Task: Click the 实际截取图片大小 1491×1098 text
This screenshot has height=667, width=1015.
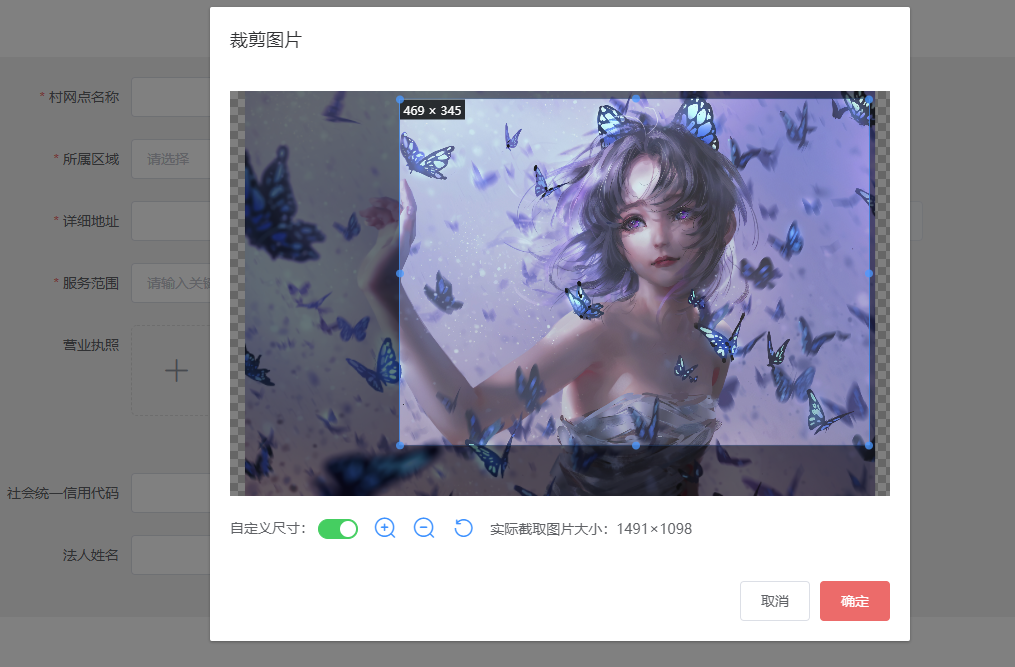Action: [591, 529]
